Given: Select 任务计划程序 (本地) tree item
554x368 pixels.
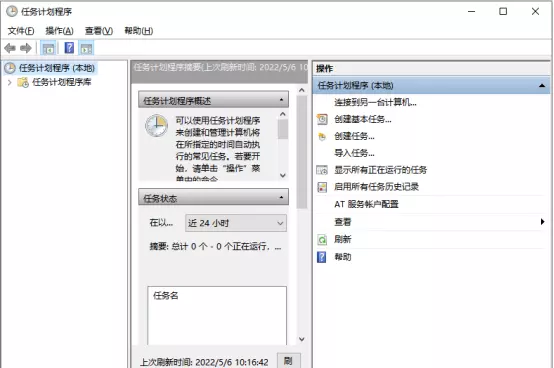Looking at the screenshot, I should tap(57, 68).
